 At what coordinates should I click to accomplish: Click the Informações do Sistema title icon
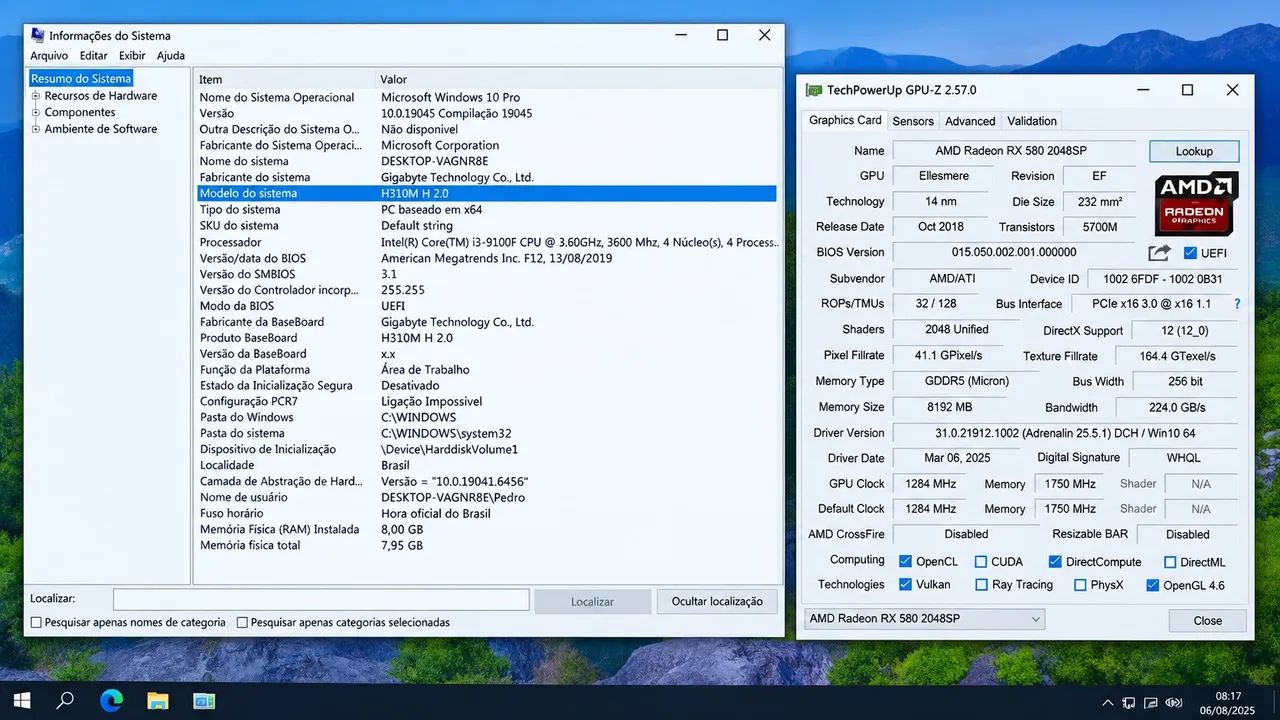[x=38, y=35]
